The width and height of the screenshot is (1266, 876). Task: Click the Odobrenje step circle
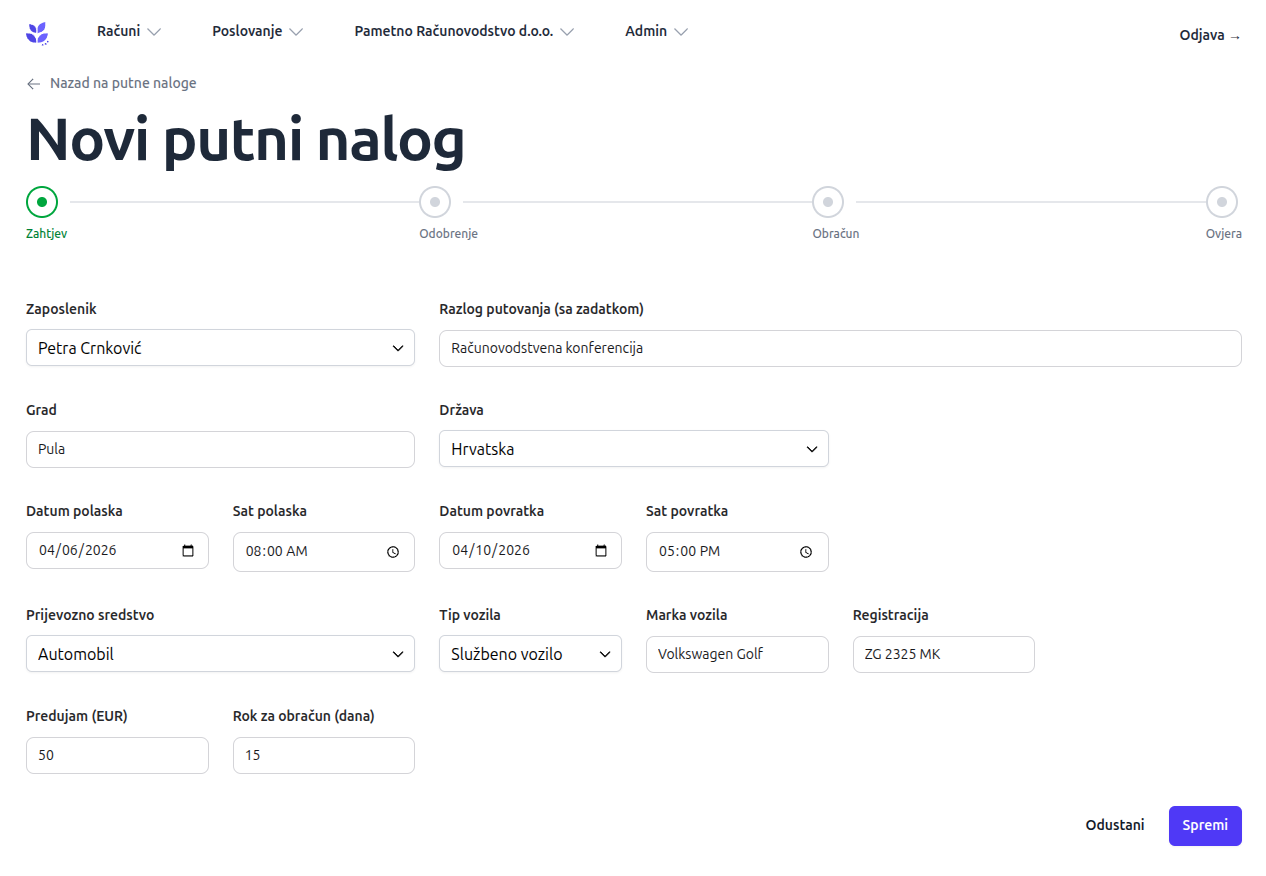click(435, 202)
